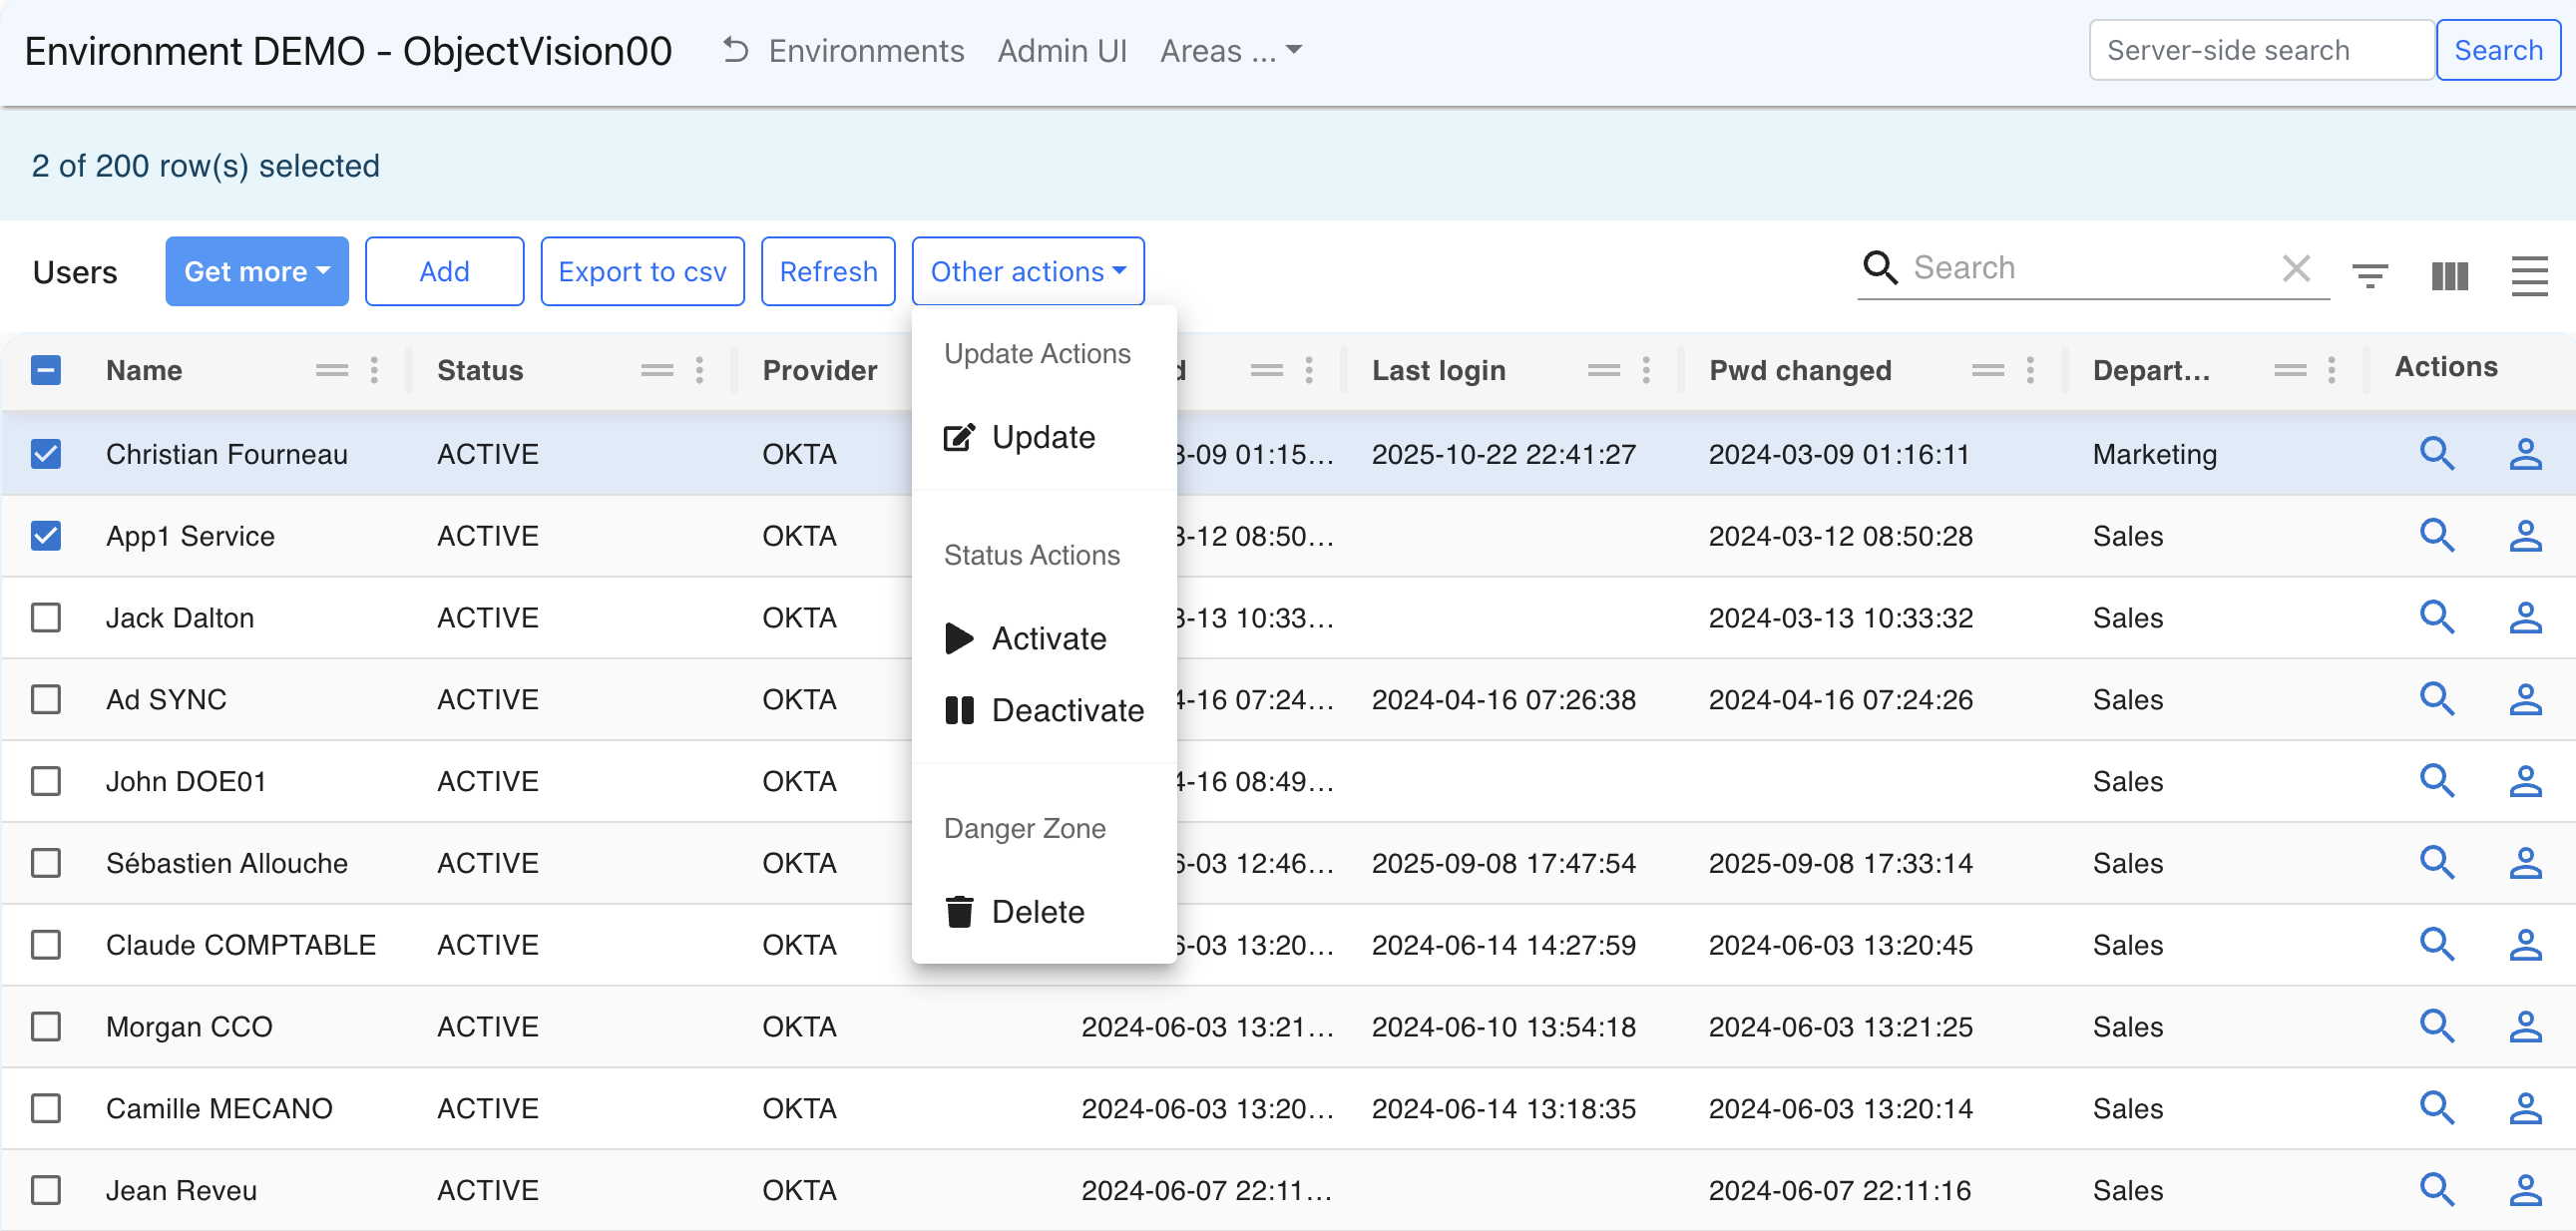The width and height of the screenshot is (2576, 1231).
Task: Click the Export to csv button
Action: [642, 271]
